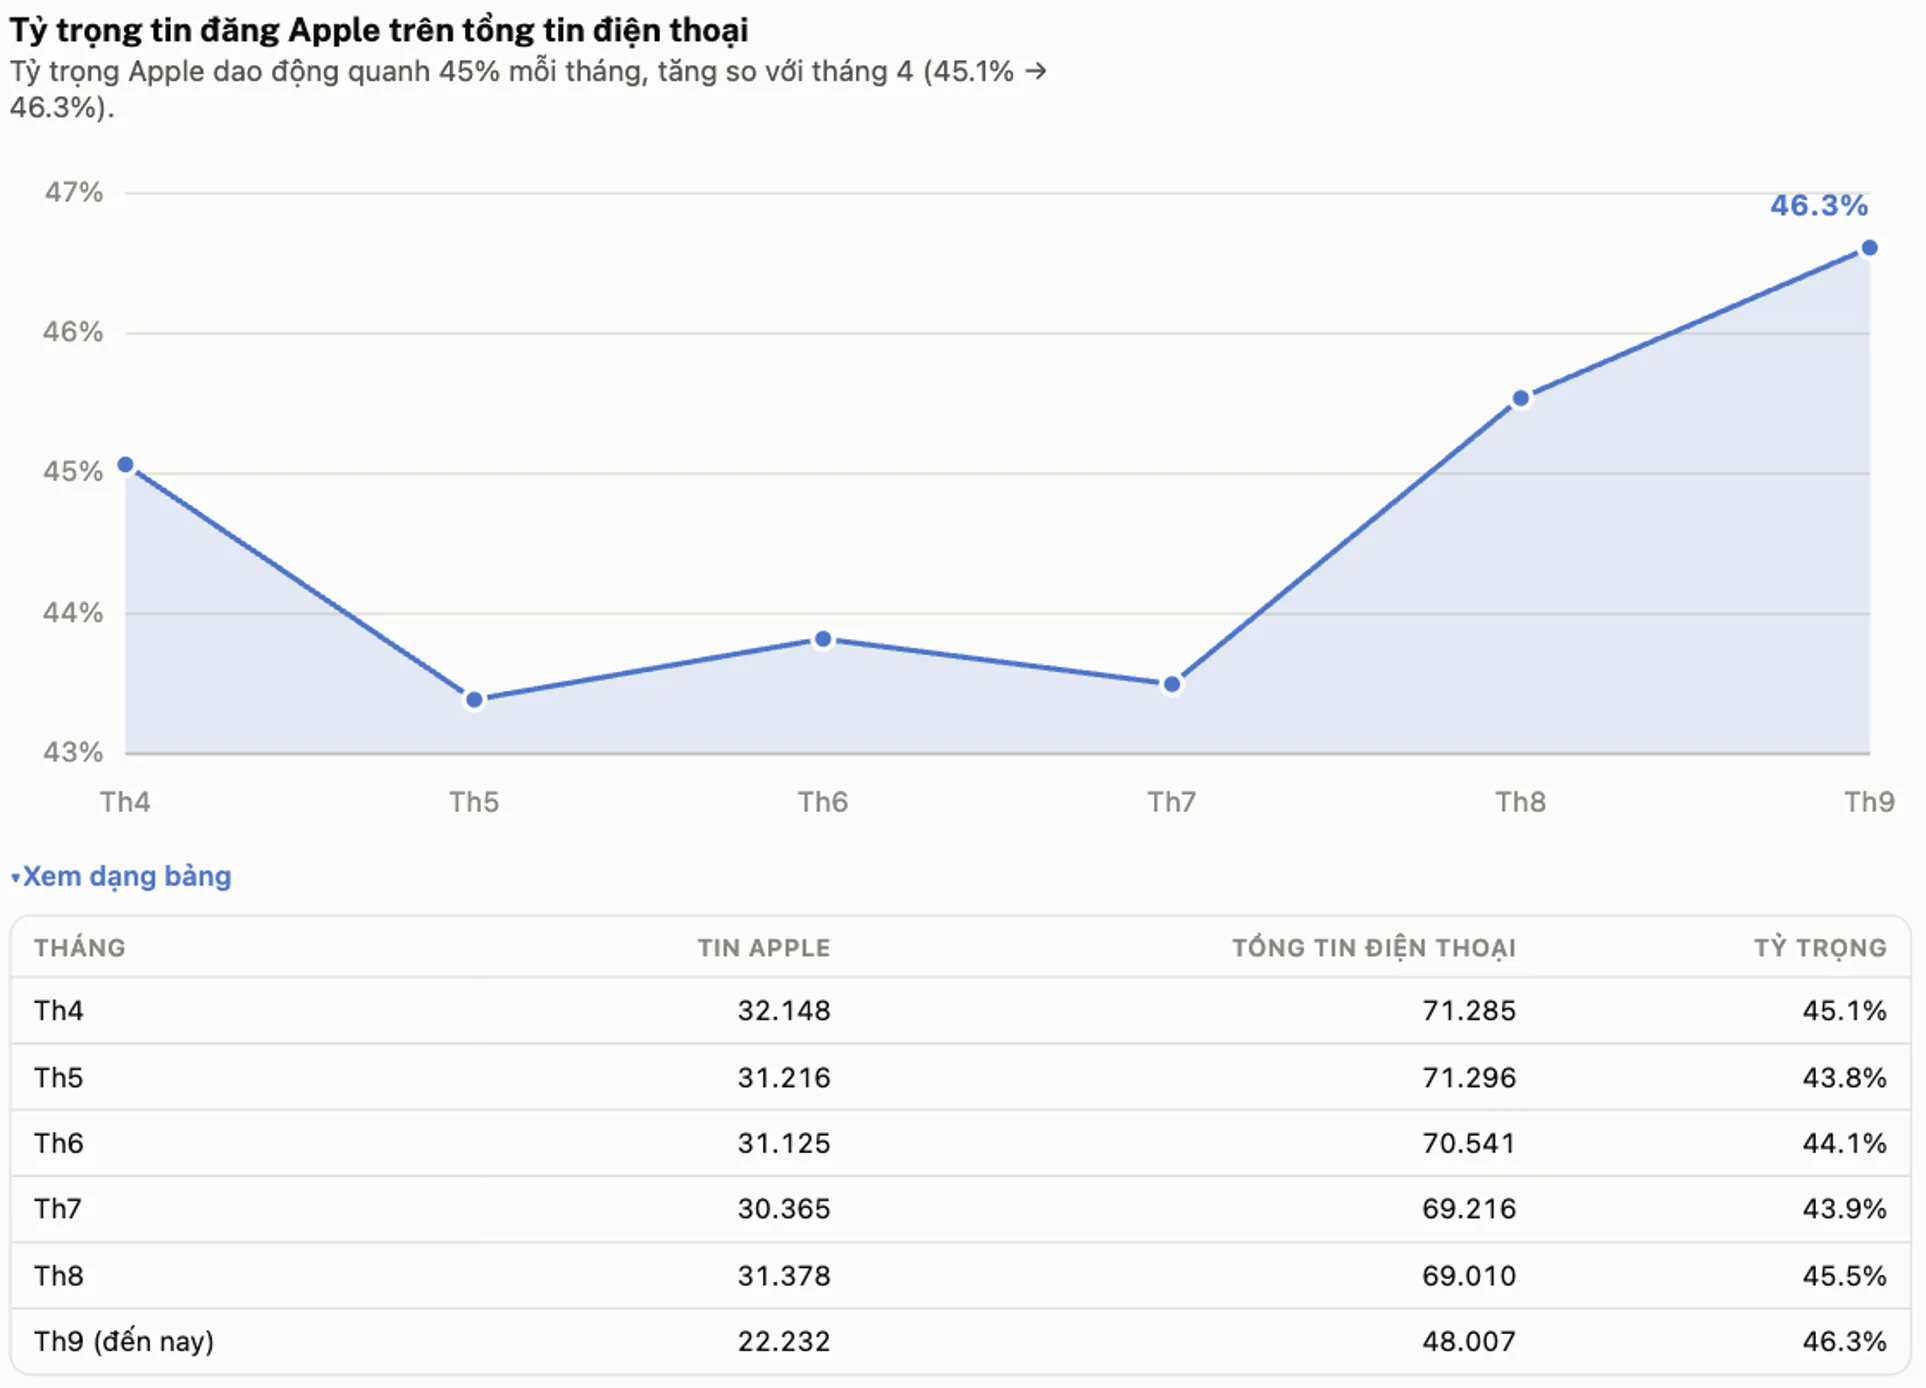Click the 'TỔNG TIN ĐIỆN THOẠI' column header
This screenshot has width=1926, height=1388.
1374,948
